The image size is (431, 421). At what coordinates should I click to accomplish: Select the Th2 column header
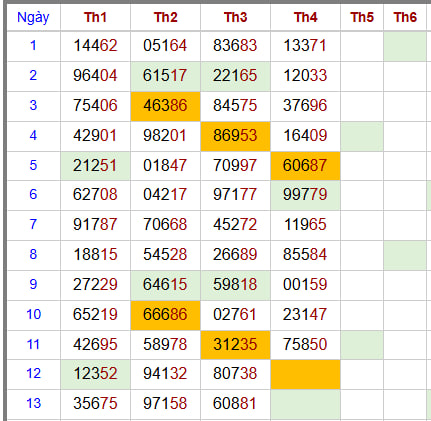(x=165, y=17)
